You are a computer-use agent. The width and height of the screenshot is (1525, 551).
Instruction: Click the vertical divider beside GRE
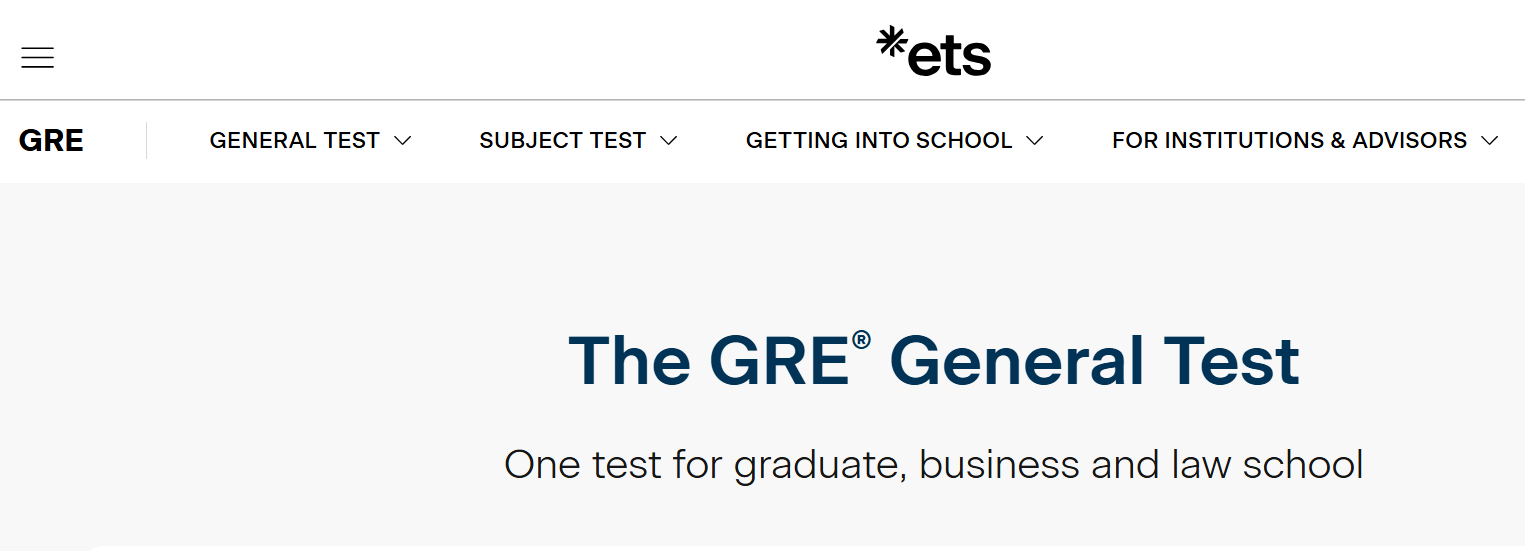[x=147, y=141]
